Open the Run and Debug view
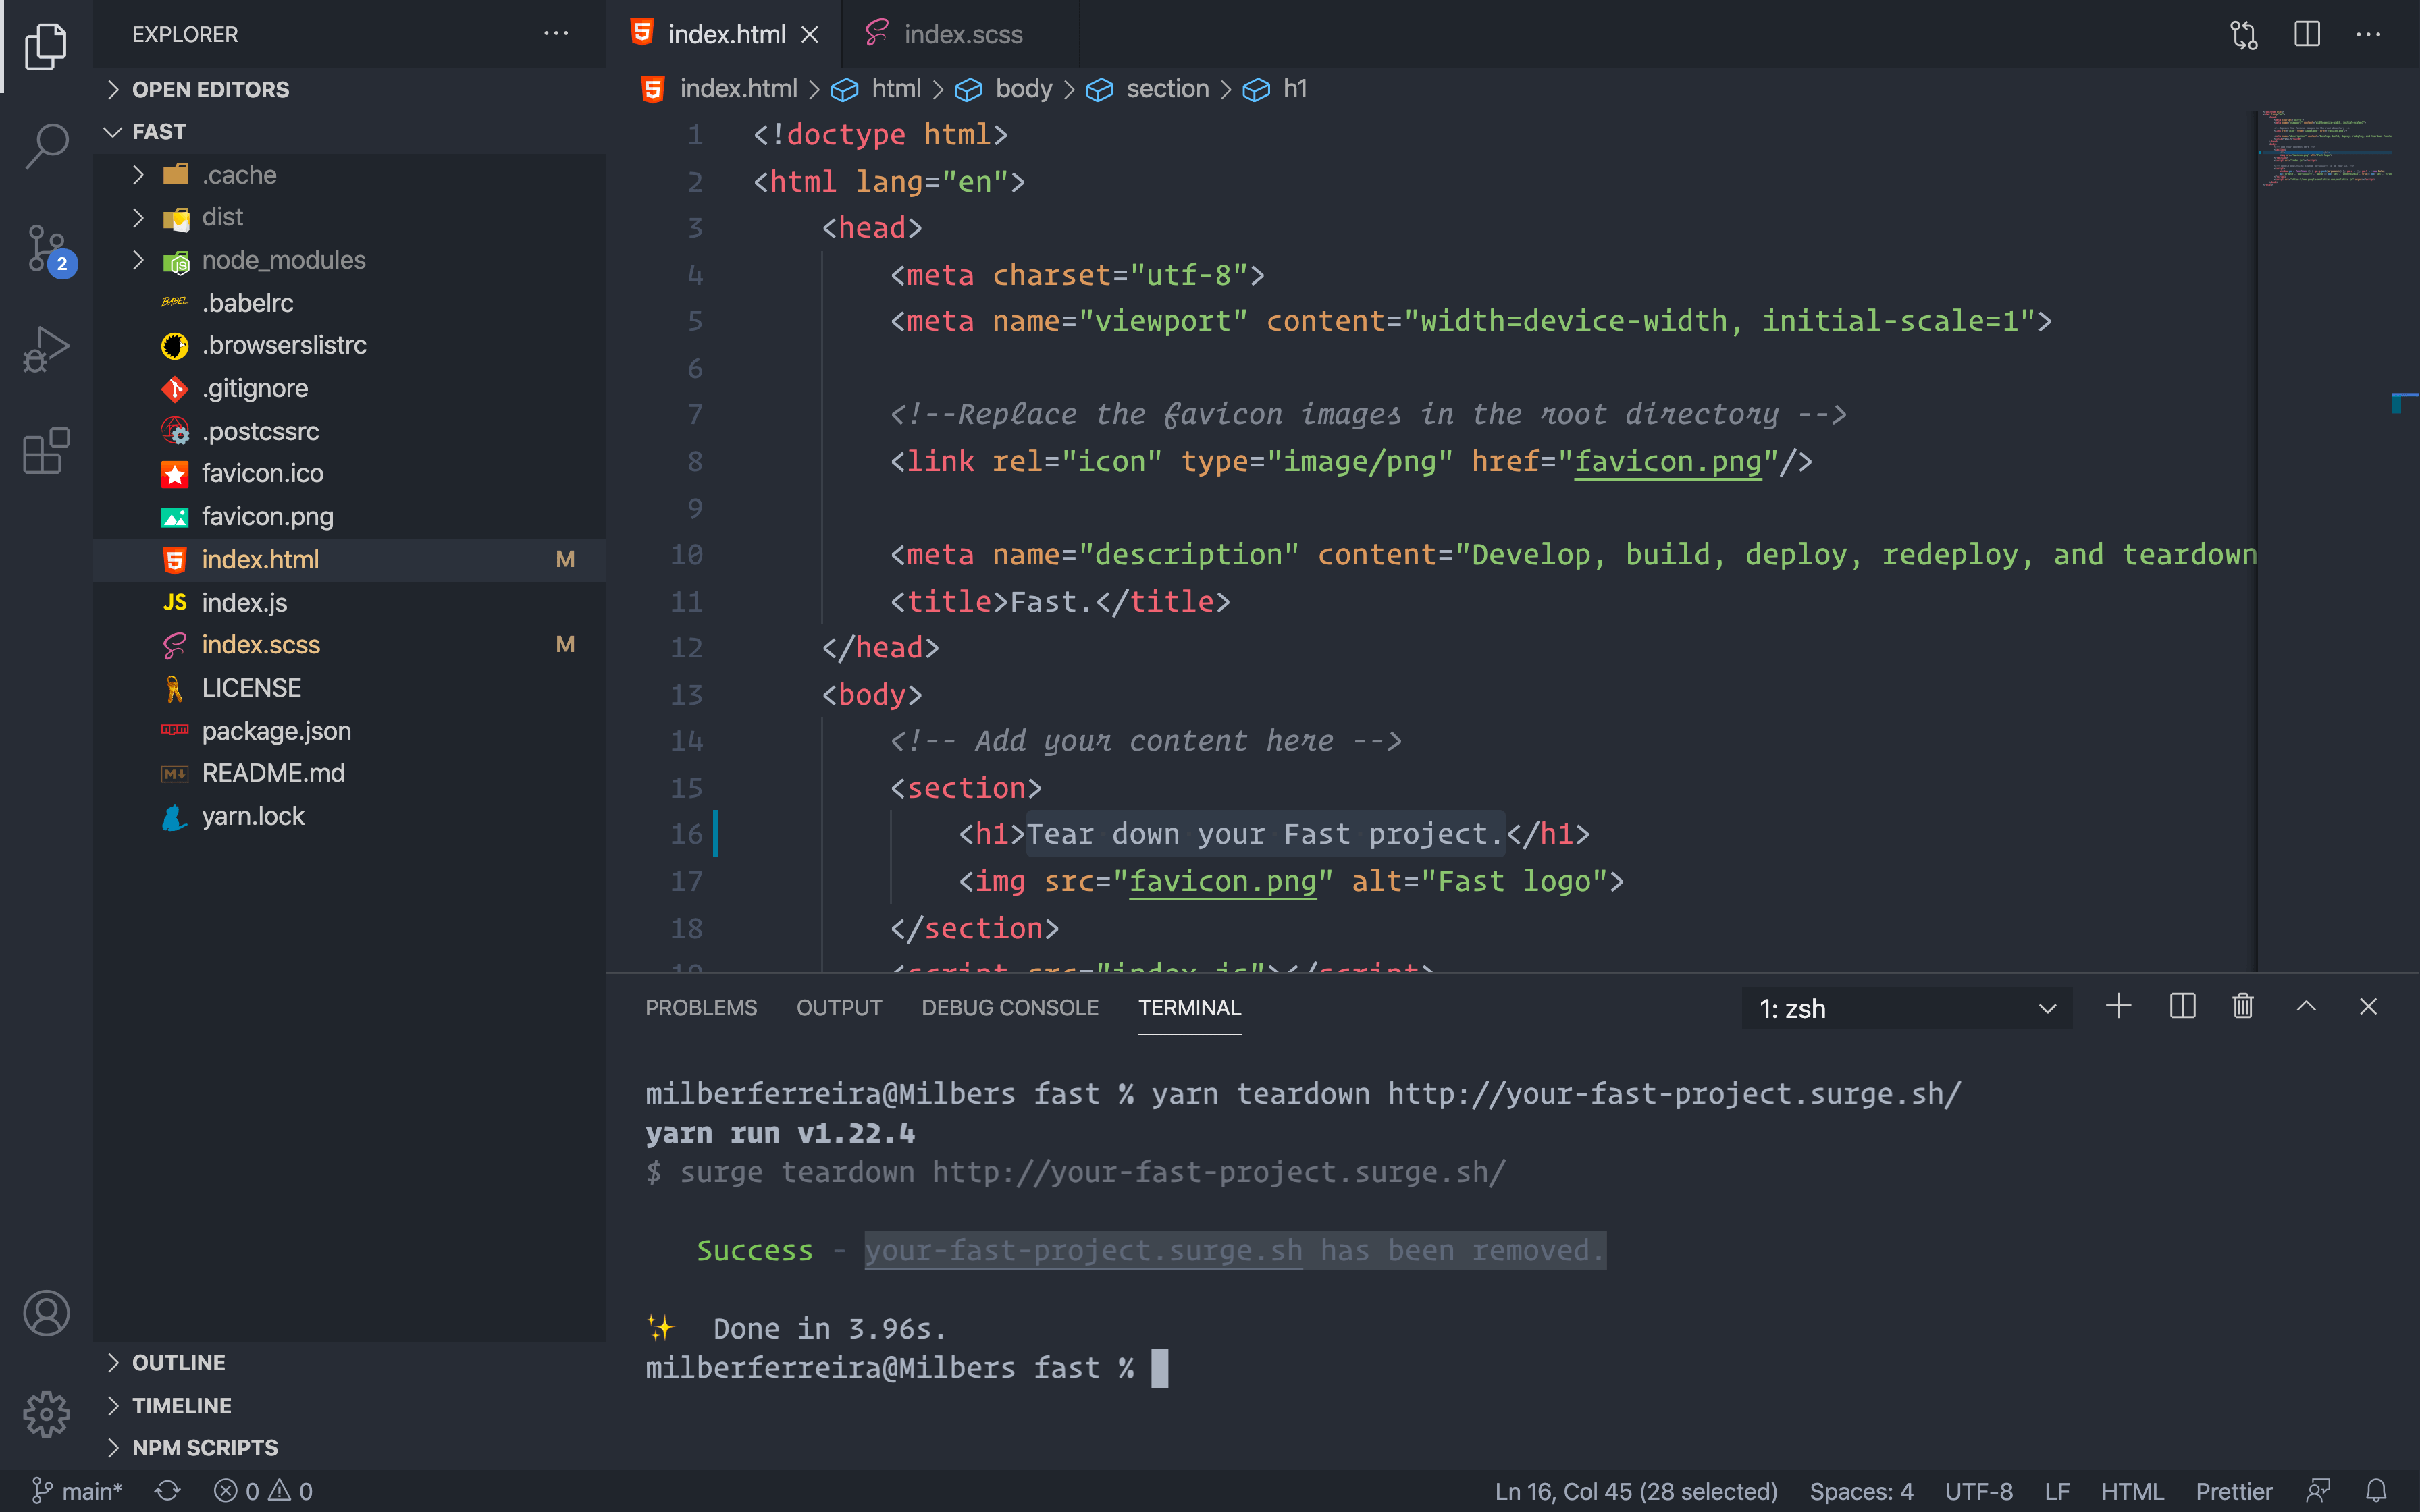 click(46, 349)
